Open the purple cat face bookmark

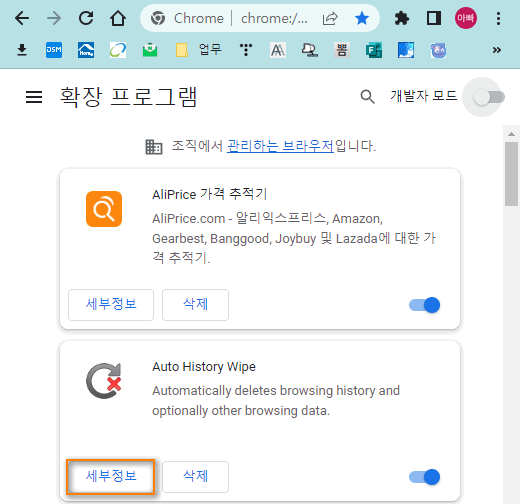pyautogui.click(x=438, y=50)
